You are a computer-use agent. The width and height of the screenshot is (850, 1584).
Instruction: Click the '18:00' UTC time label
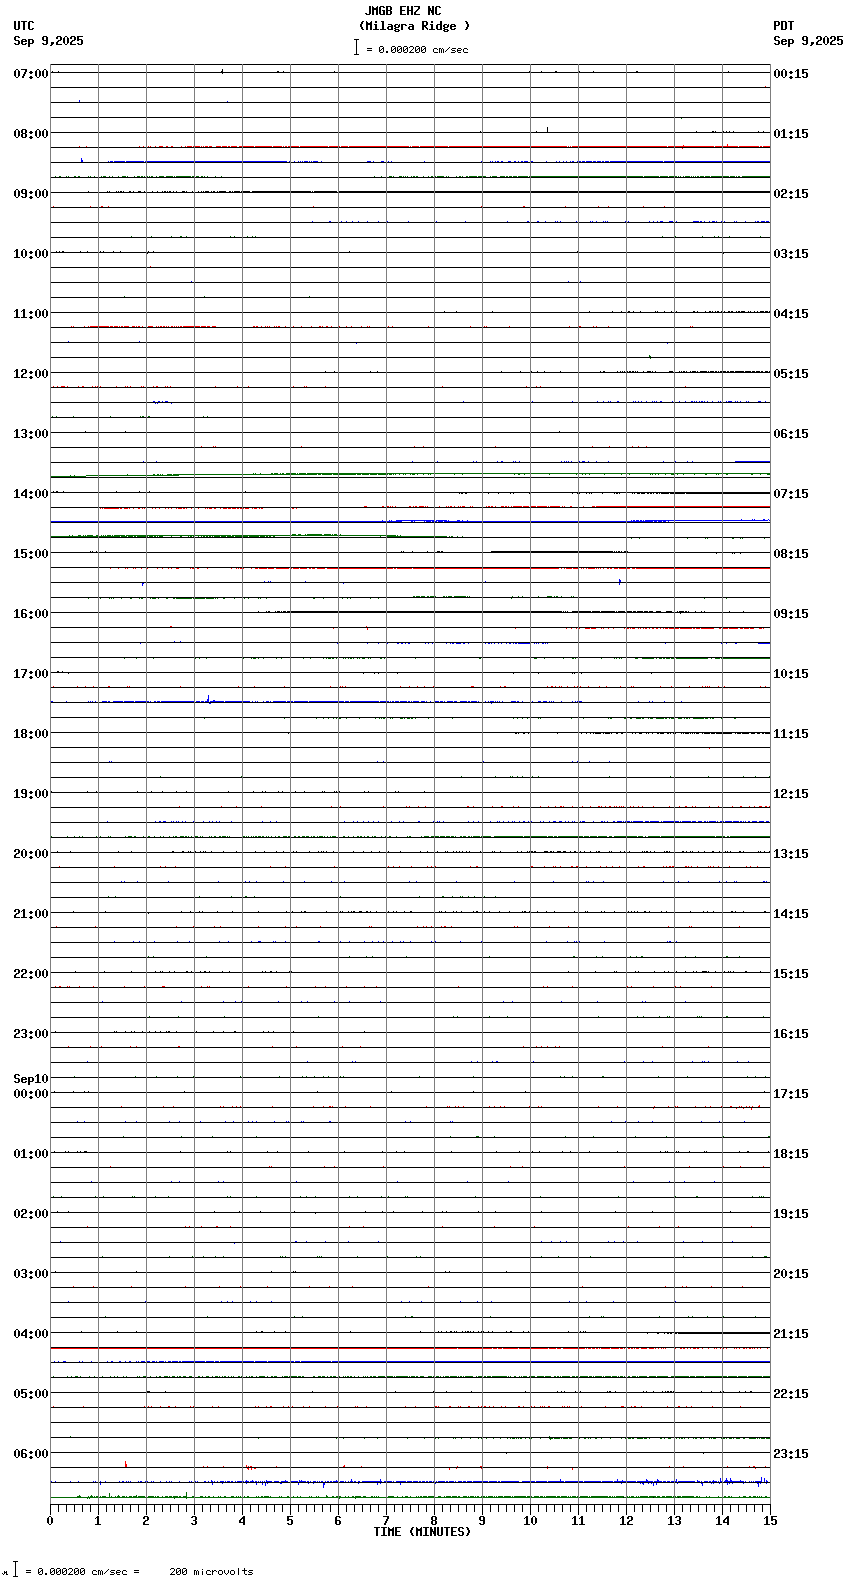[x=31, y=734]
